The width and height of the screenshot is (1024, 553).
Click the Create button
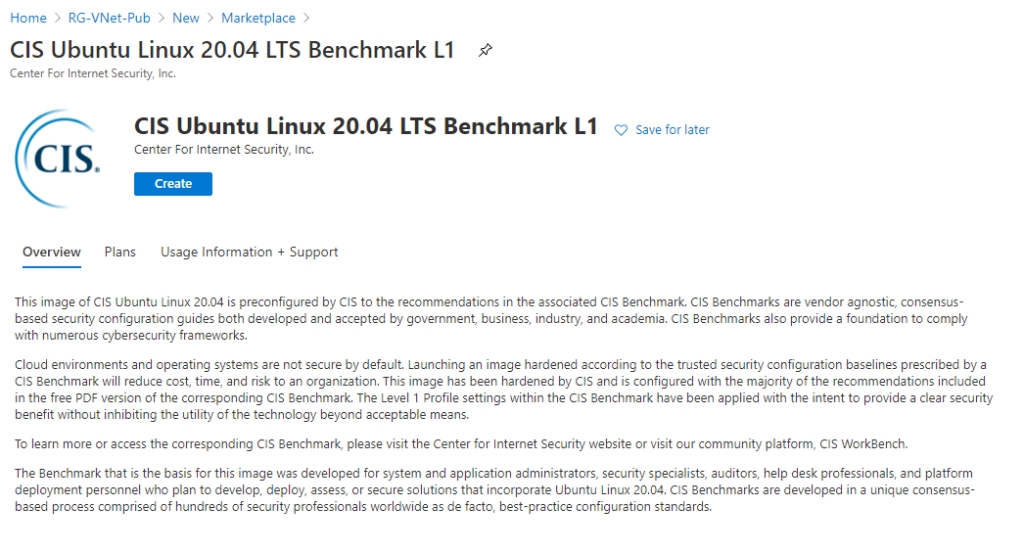(173, 184)
